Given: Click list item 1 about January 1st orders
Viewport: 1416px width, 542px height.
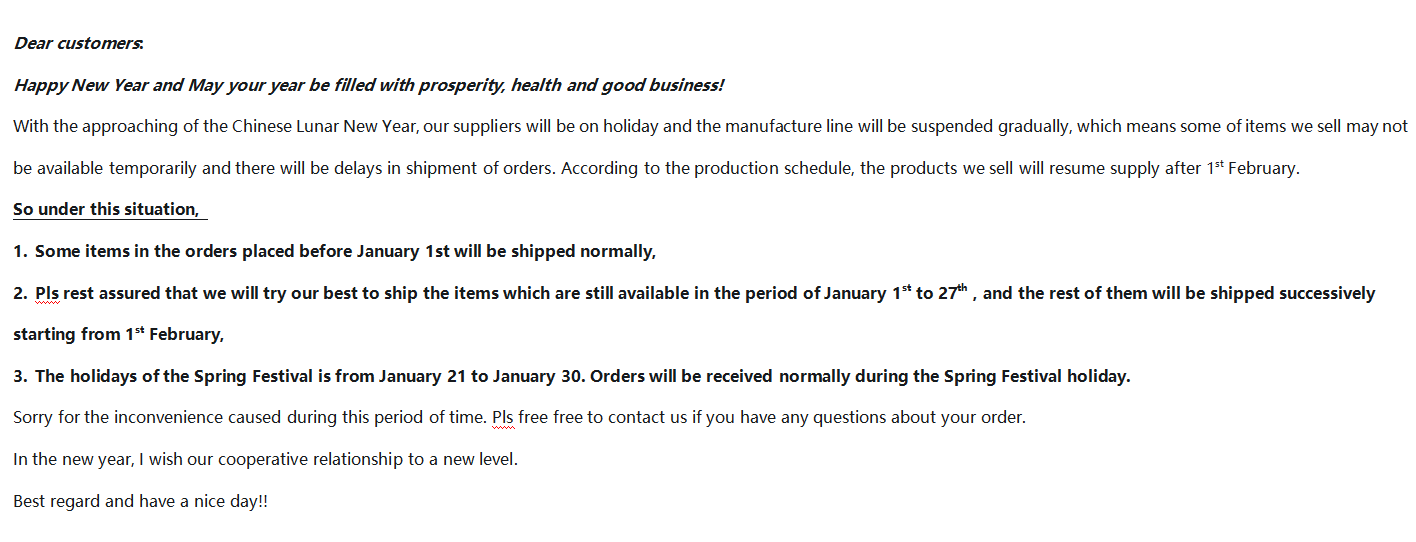Looking at the screenshot, I should (335, 251).
